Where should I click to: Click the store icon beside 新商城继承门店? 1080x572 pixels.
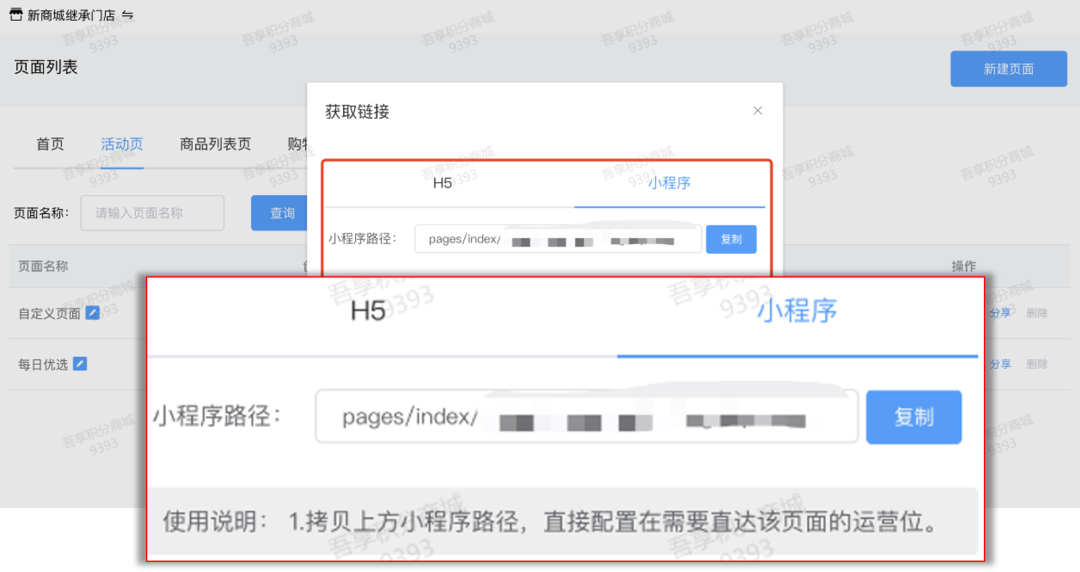(x=16, y=14)
